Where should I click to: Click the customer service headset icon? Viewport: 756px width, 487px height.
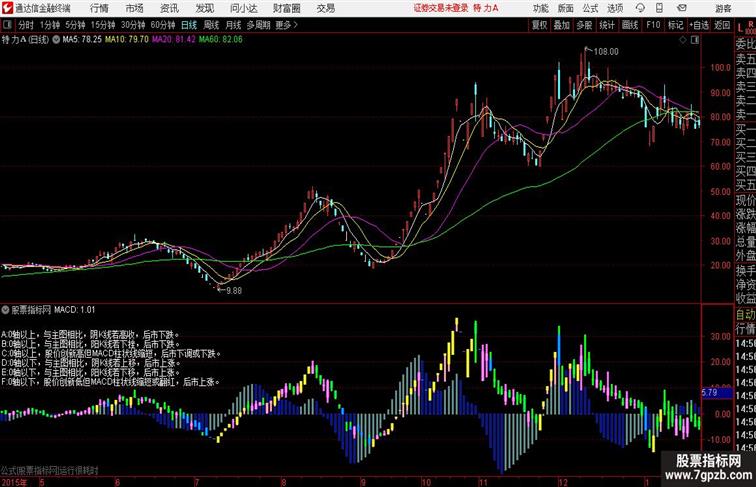(x=640, y=8)
